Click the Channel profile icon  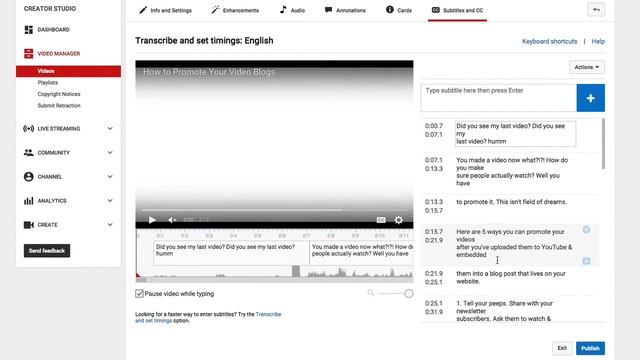point(29,177)
